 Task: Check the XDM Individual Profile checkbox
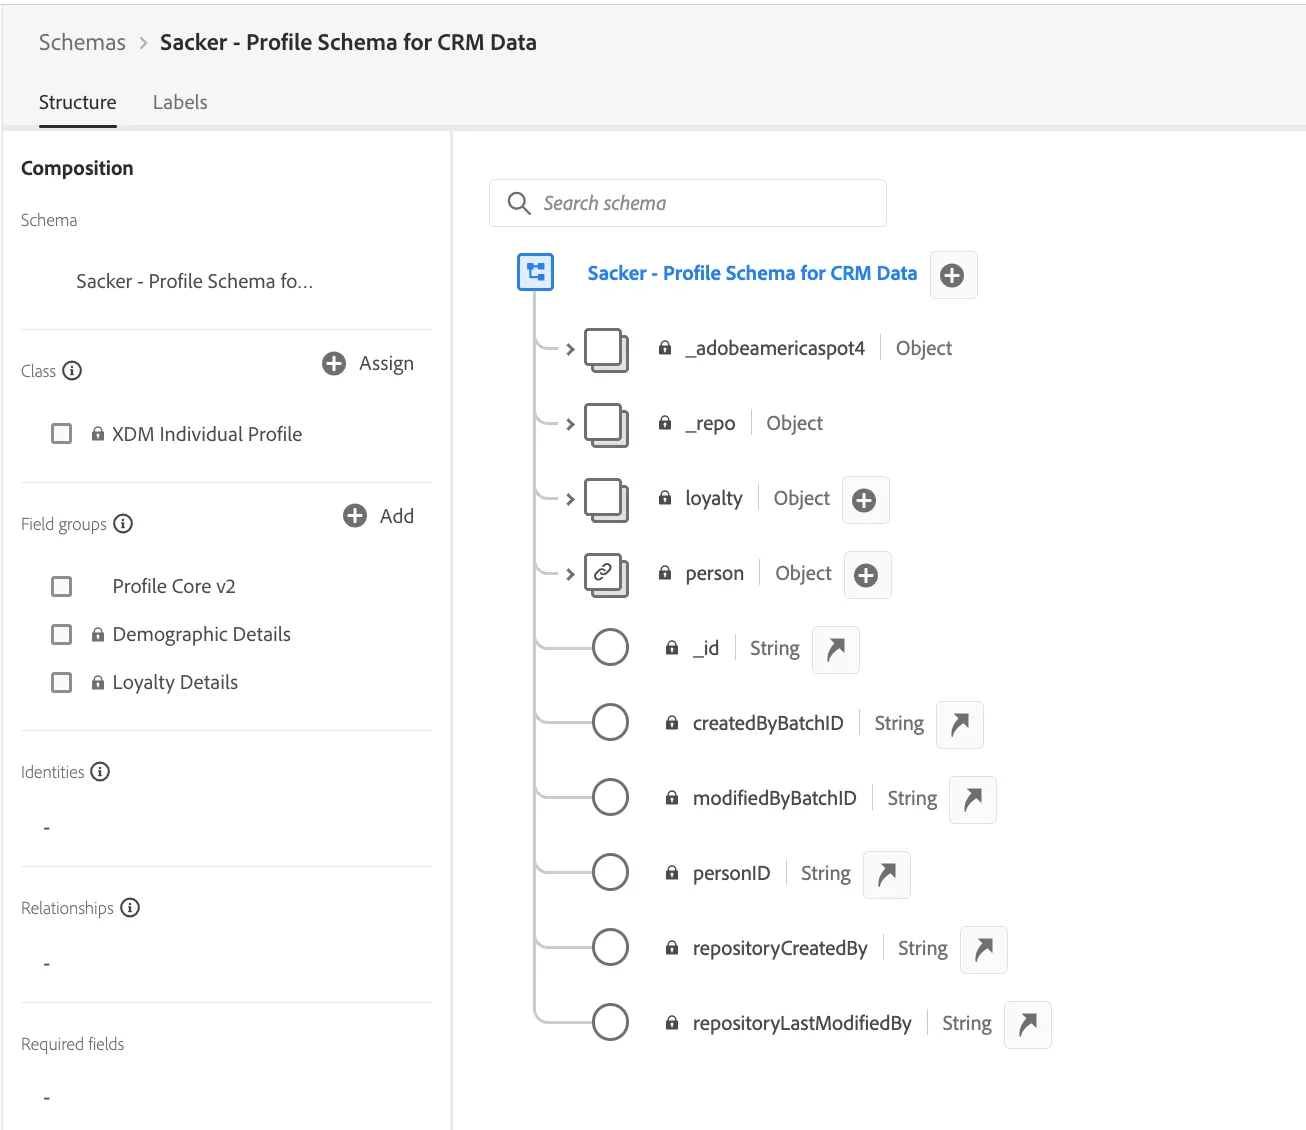click(62, 434)
